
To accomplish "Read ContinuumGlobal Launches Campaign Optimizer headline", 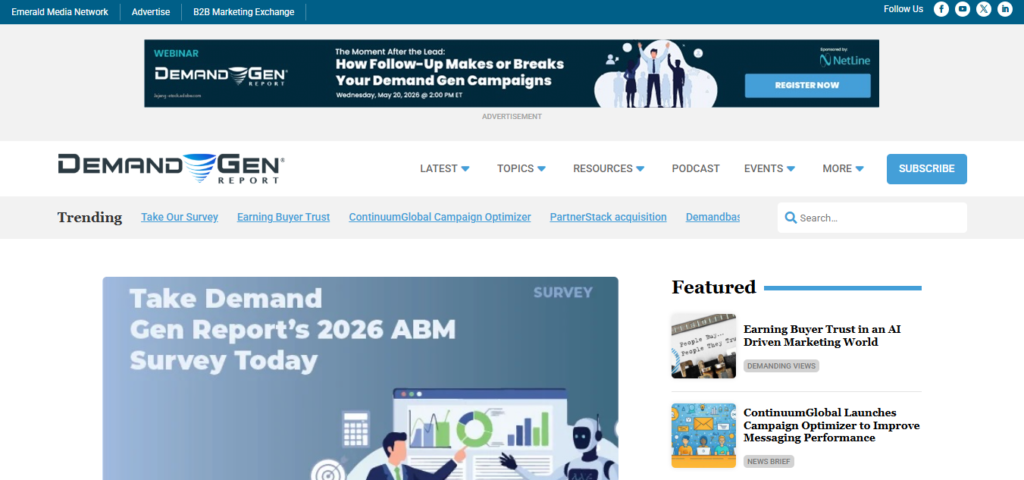I will tap(831, 425).
